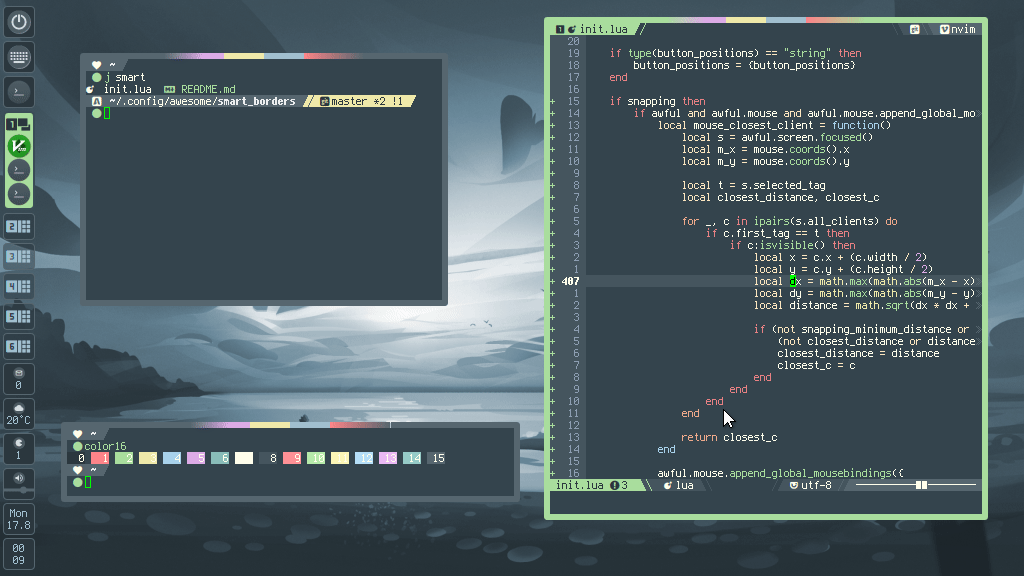Click the weather widget showing 20°C

point(19,414)
